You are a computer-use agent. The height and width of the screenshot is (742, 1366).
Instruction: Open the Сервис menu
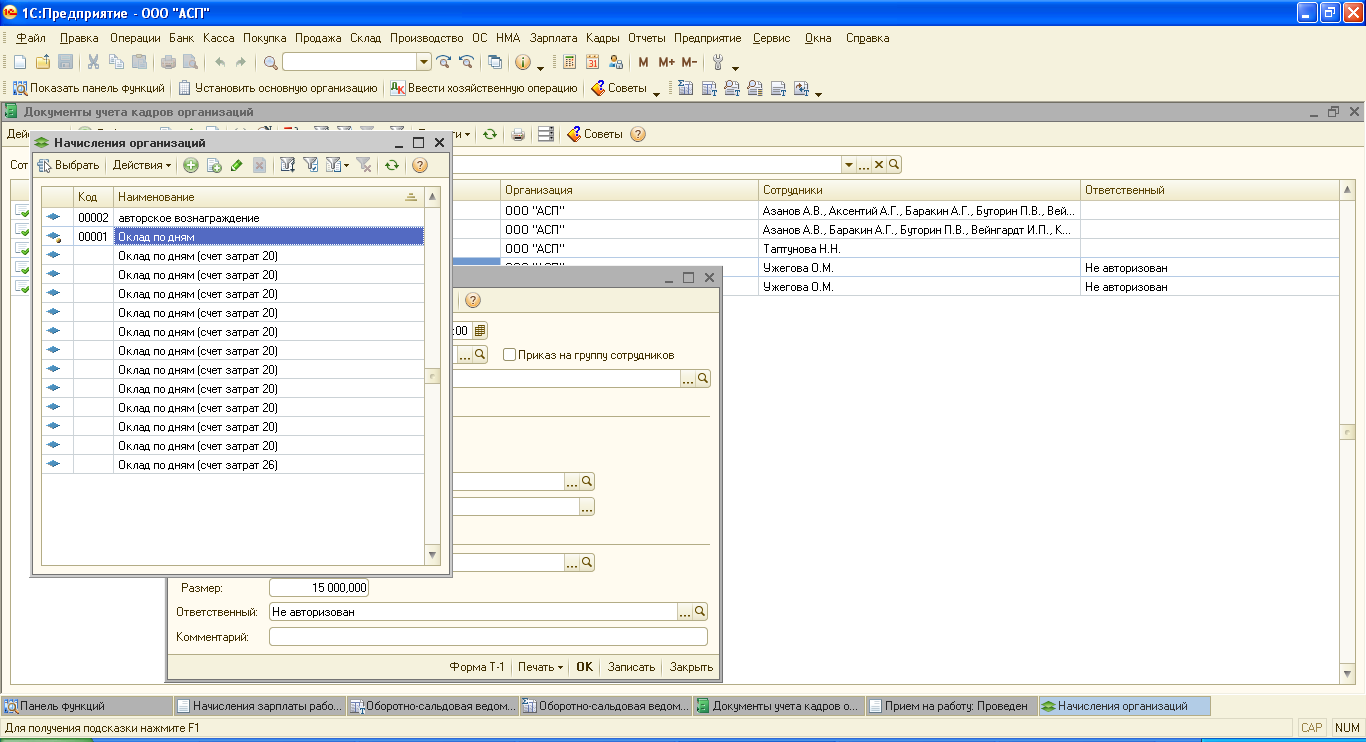pyautogui.click(x=771, y=38)
